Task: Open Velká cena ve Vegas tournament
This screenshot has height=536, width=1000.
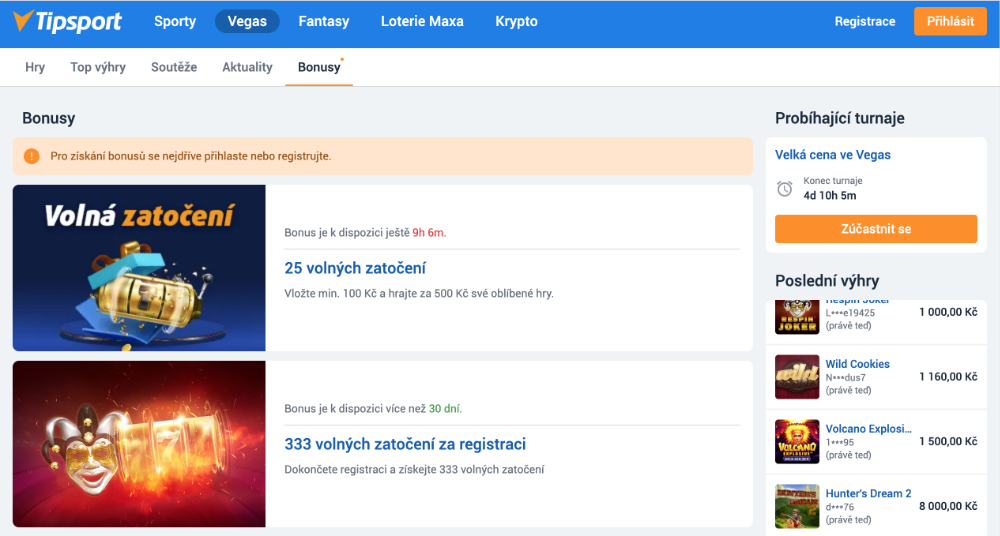Action: coord(833,154)
